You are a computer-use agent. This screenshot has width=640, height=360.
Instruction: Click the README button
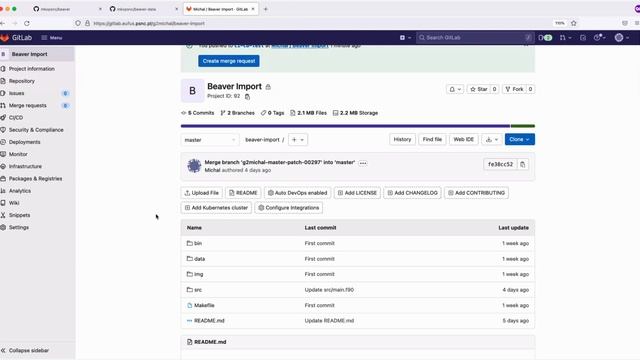[x=243, y=193]
